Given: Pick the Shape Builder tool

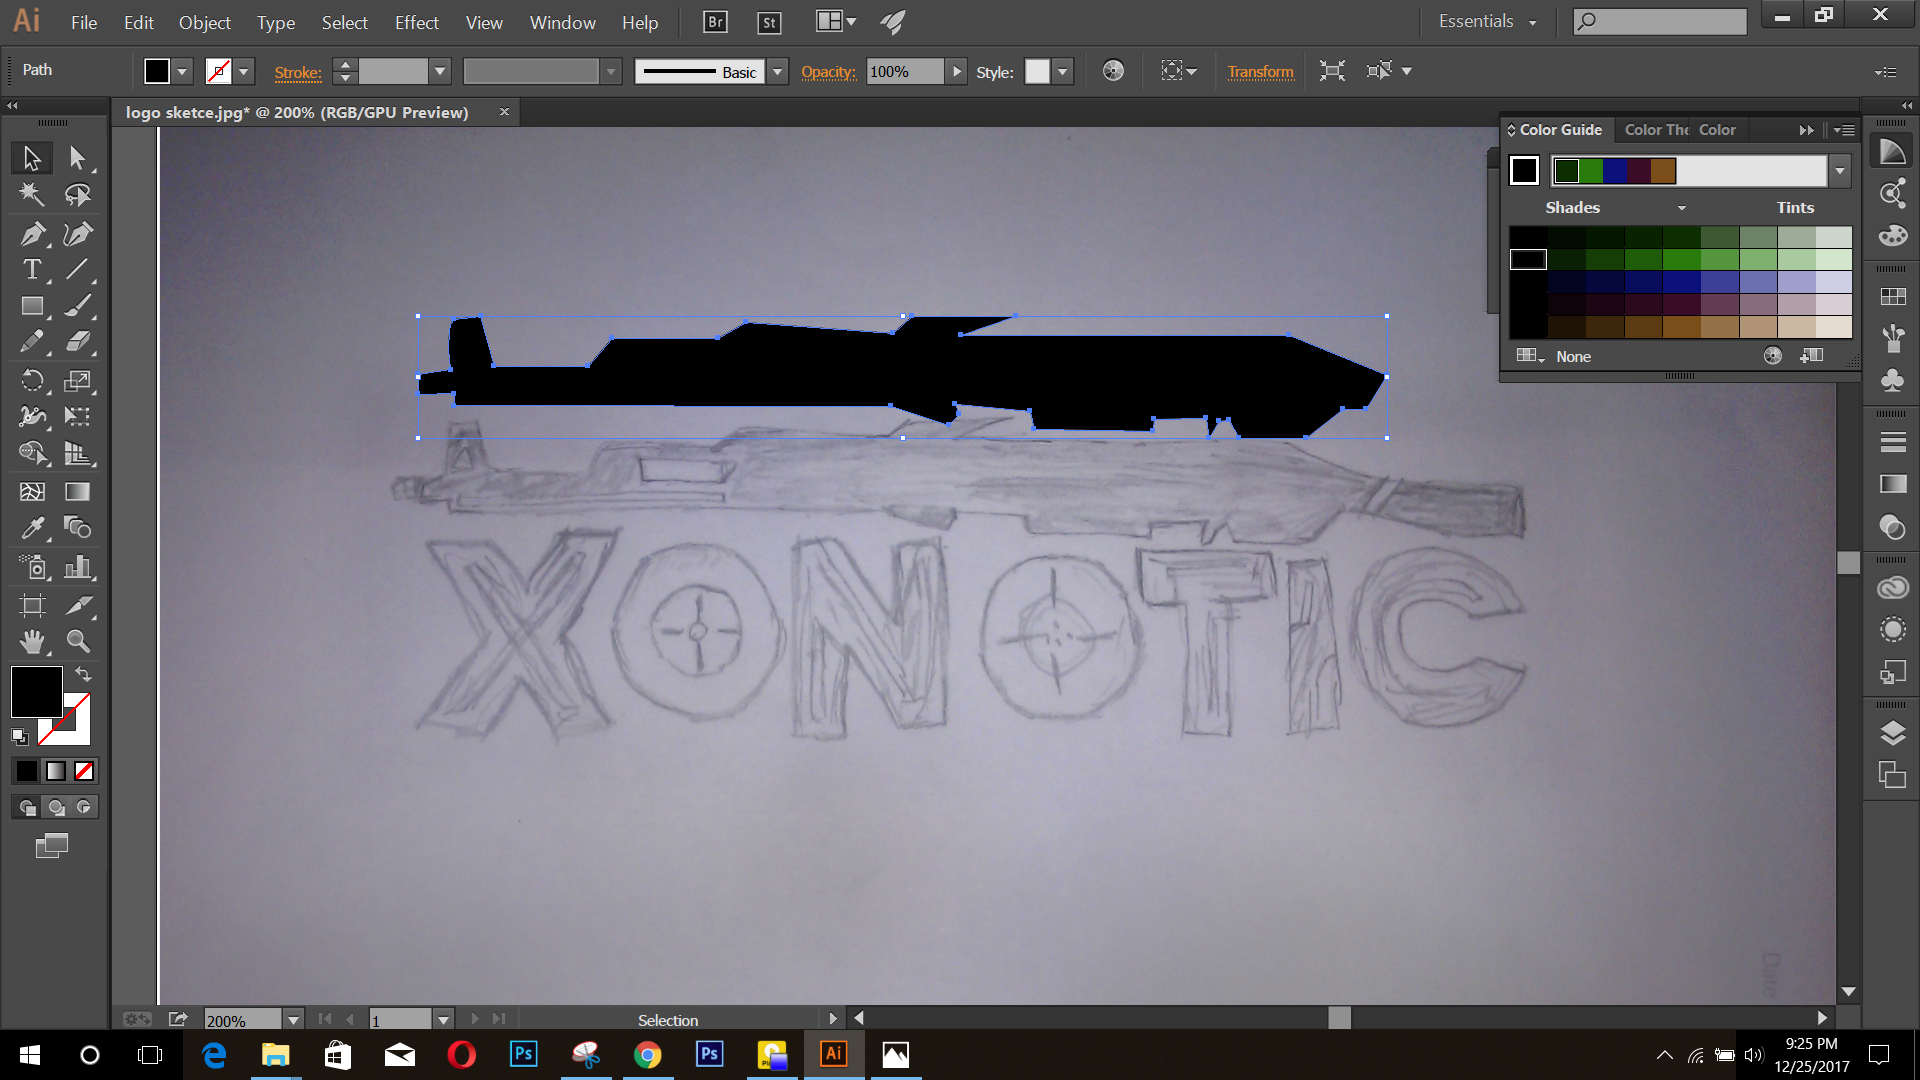Looking at the screenshot, I should [32, 453].
